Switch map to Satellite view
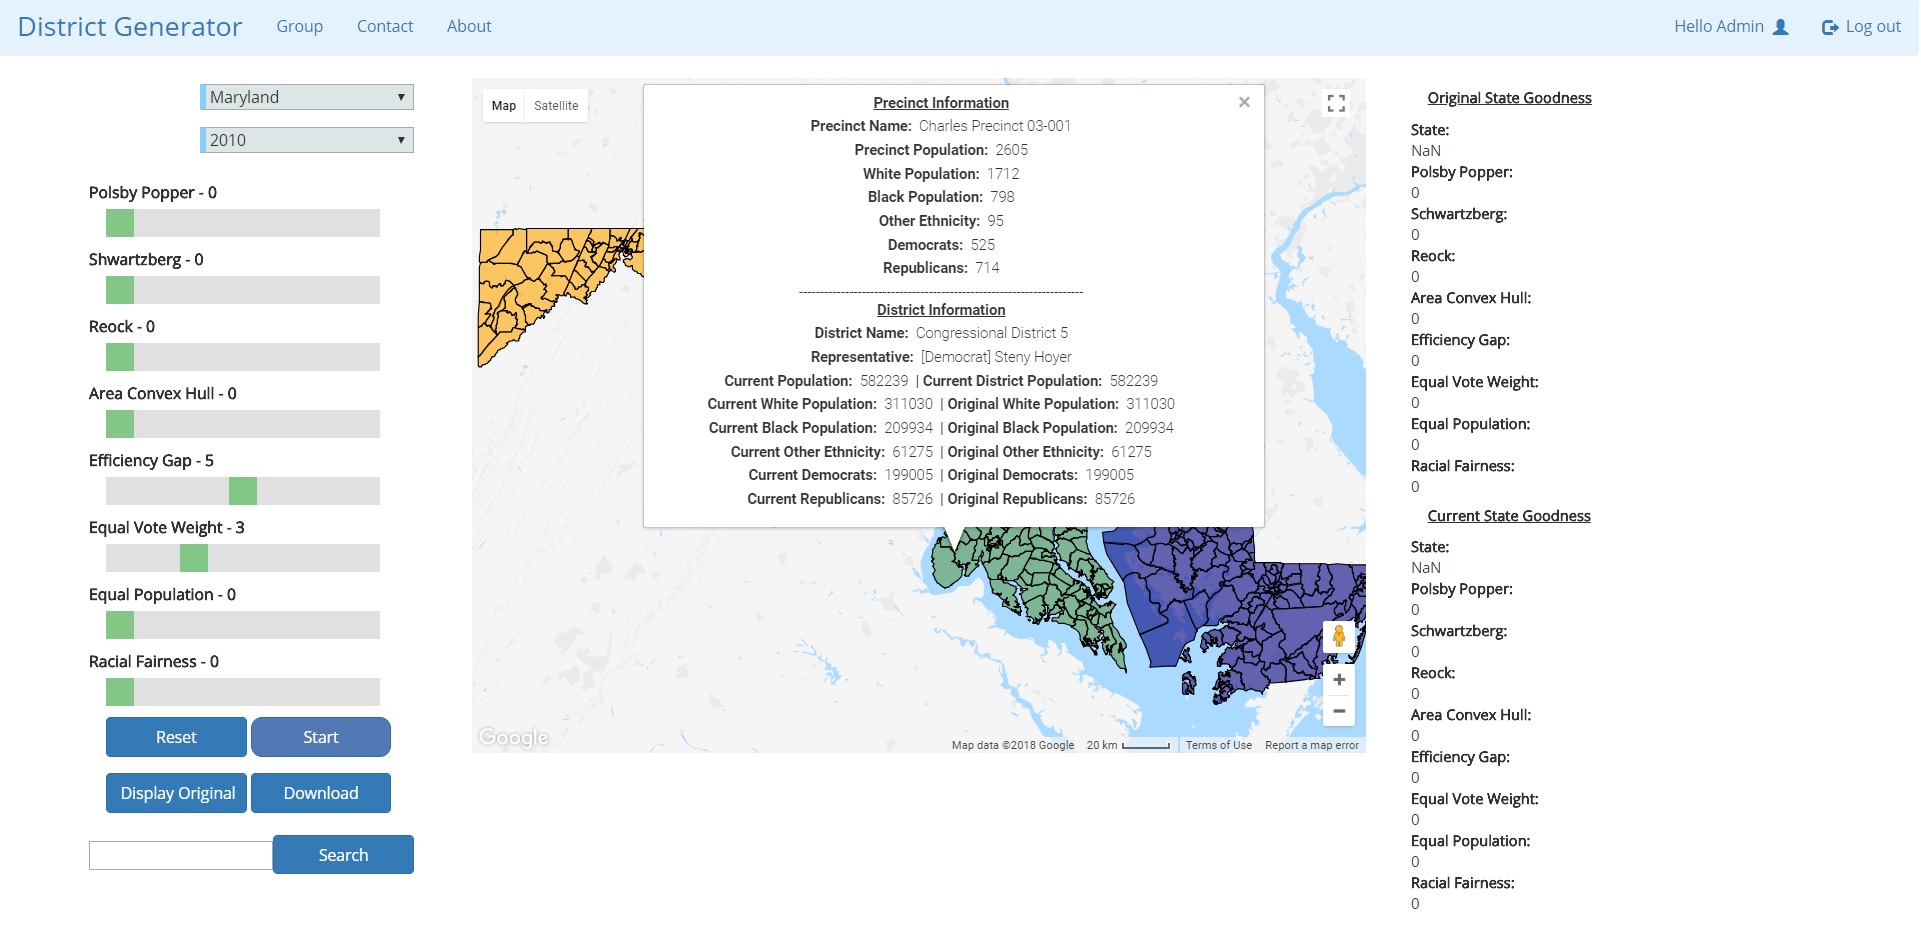Viewport: 1921px width, 935px height. tap(556, 106)
